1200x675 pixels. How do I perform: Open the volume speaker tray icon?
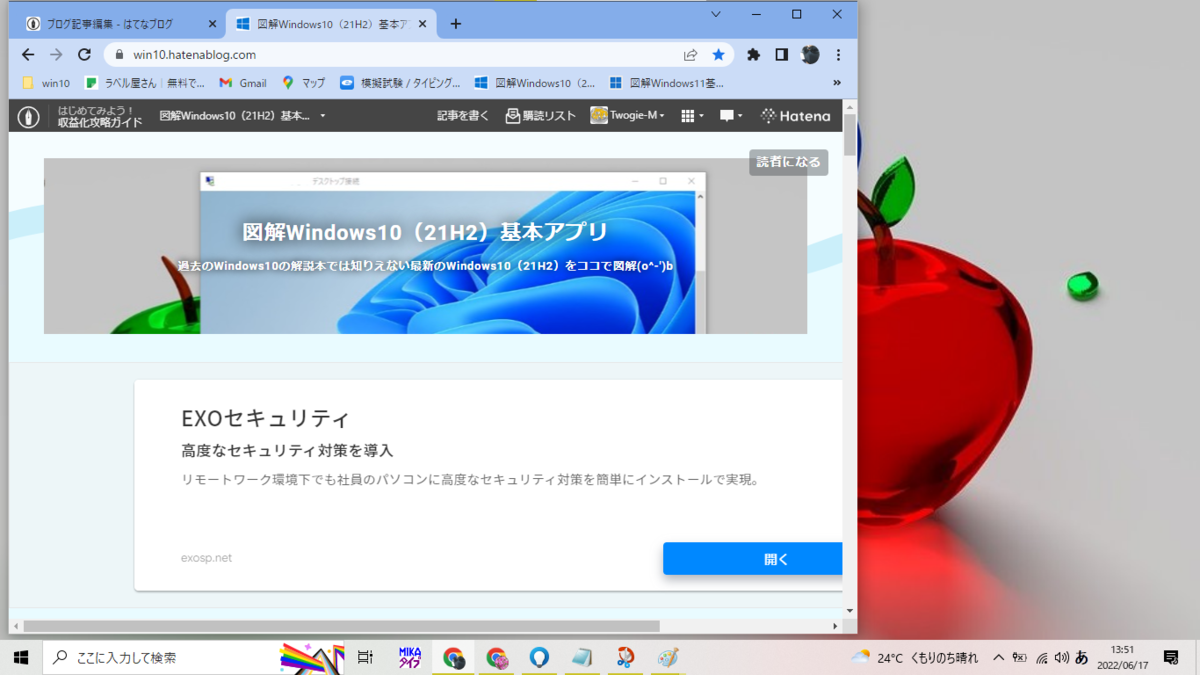click(x=1061, y=657)
